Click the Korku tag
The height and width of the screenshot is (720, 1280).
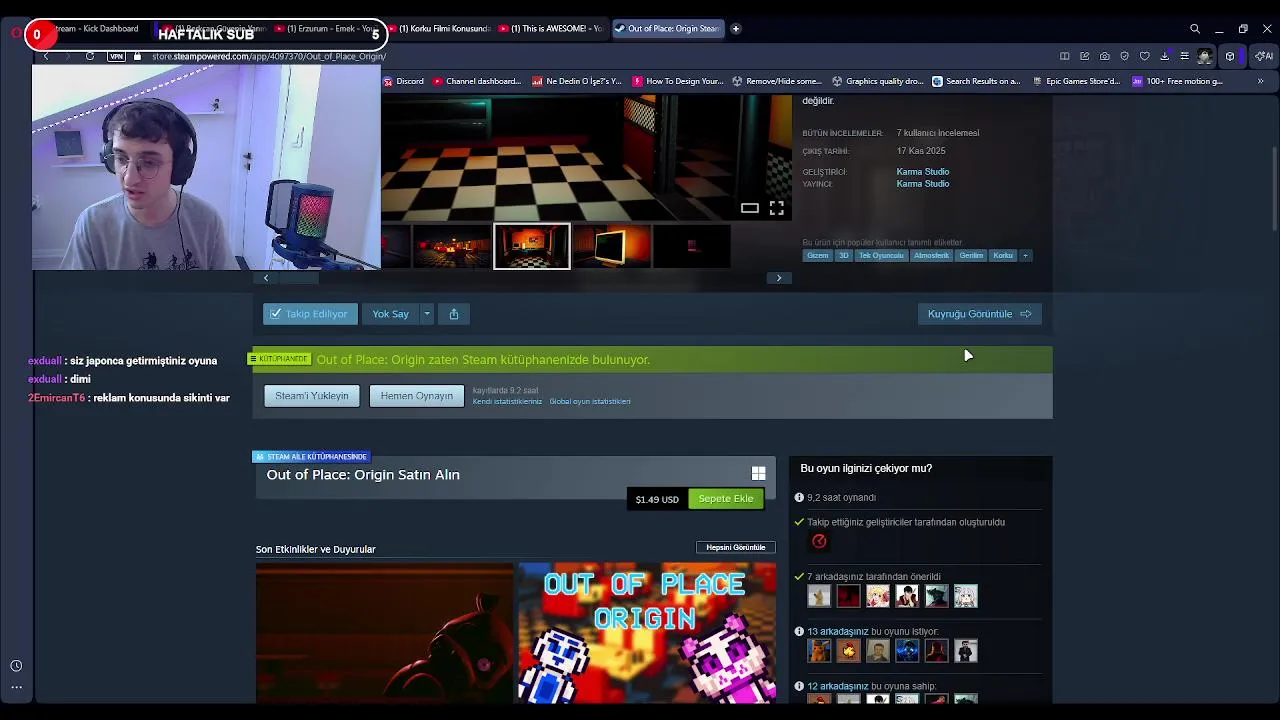(1003, 255)
